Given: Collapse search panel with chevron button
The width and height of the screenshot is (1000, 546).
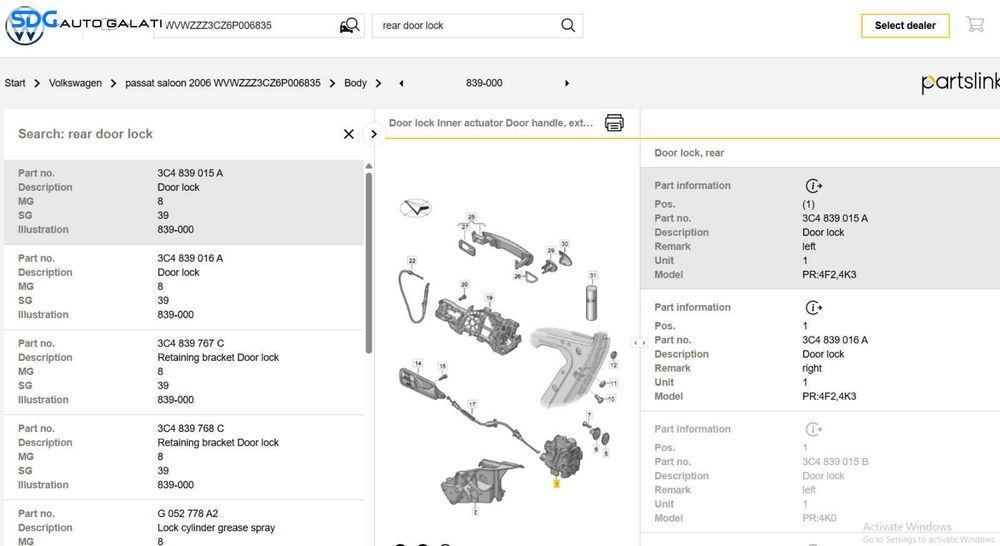Looking at the screenshot, I should (374, 134).
